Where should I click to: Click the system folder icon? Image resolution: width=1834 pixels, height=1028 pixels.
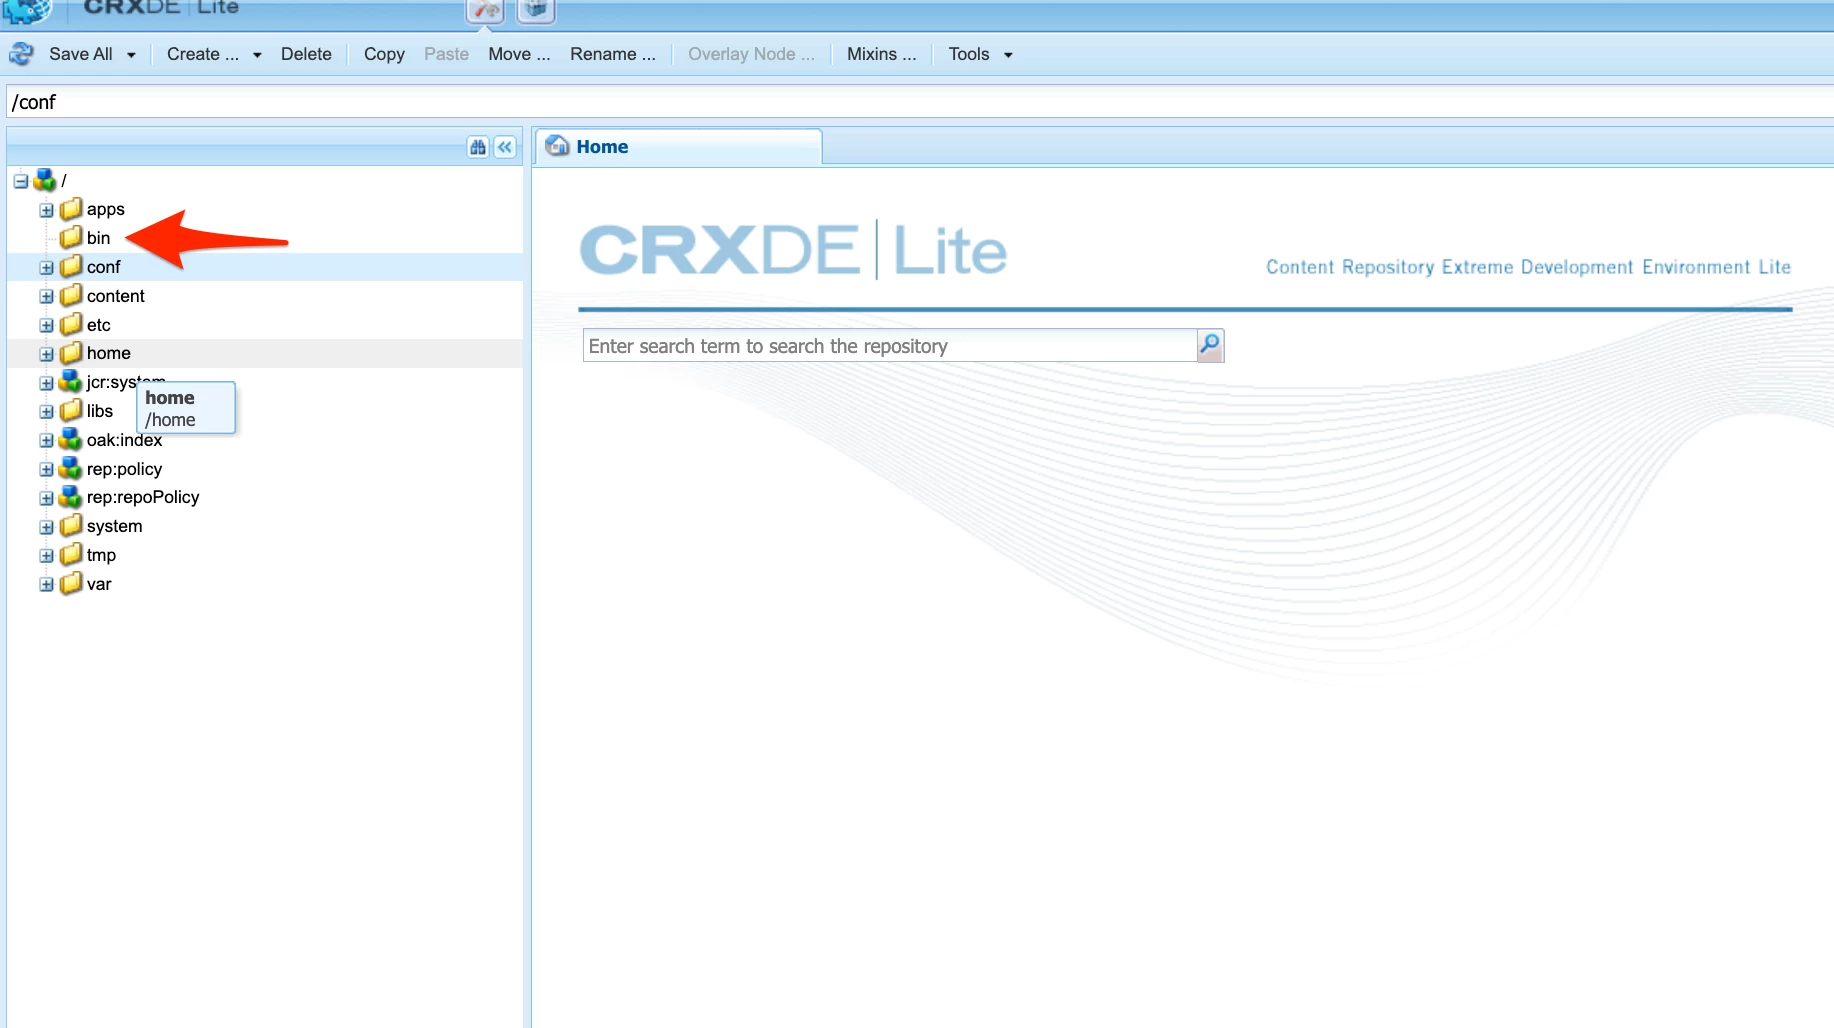coord(70,526)
